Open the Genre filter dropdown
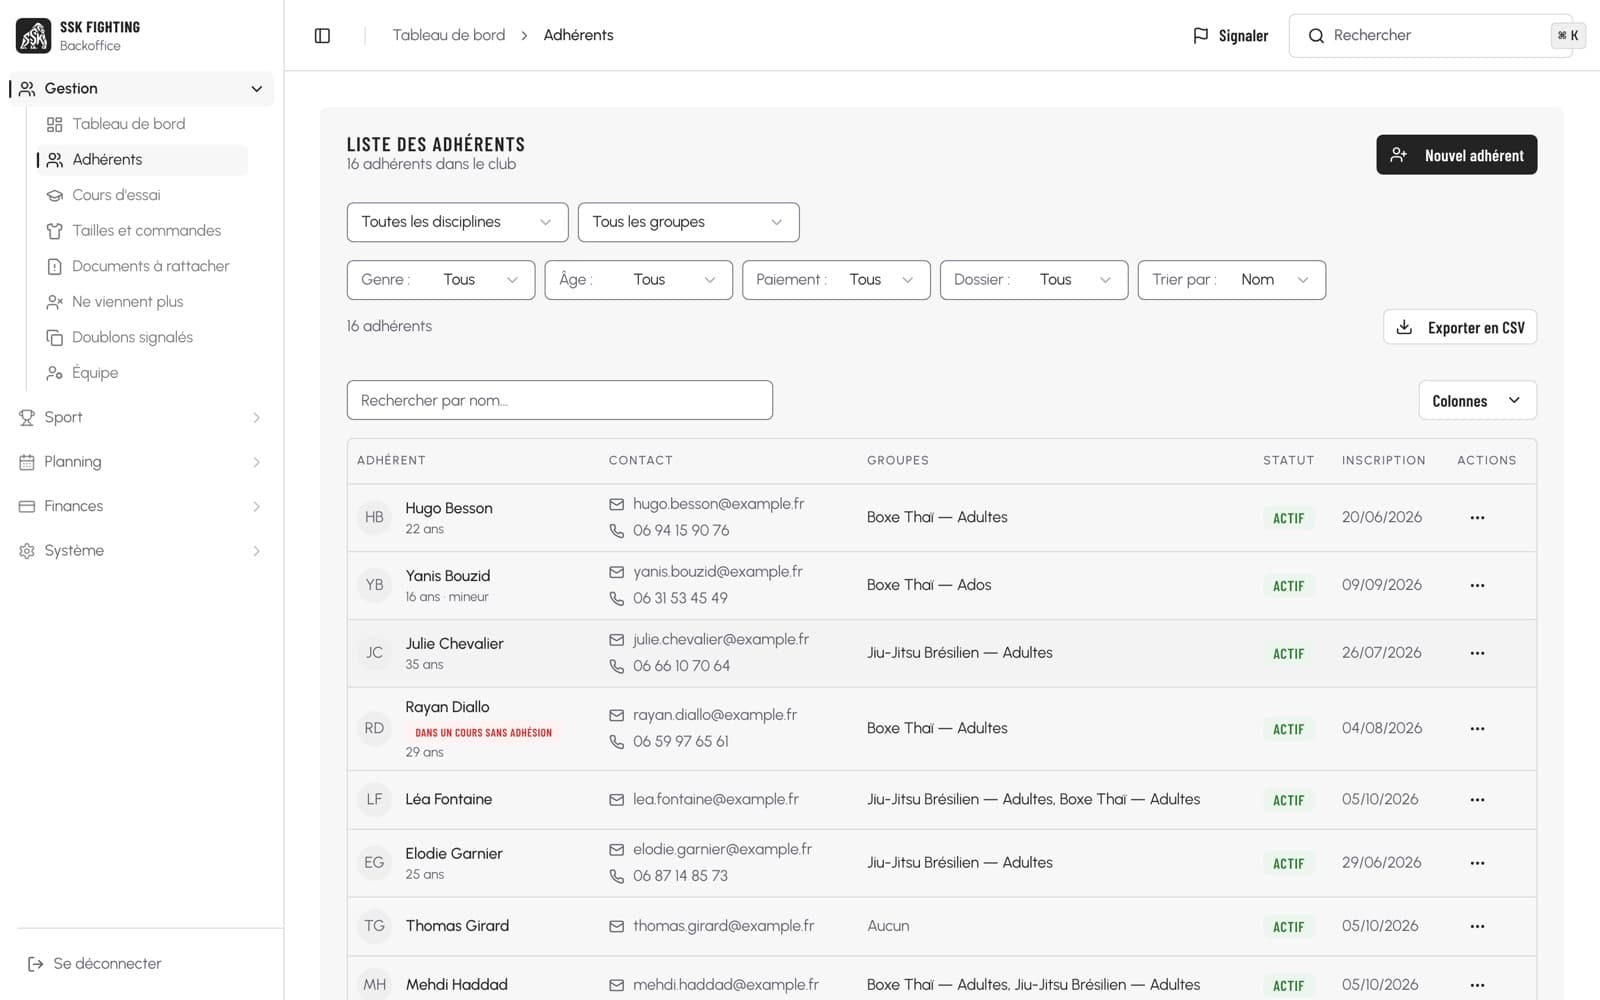Screen dimensions: 1600x1000 [x=441, y=280]
